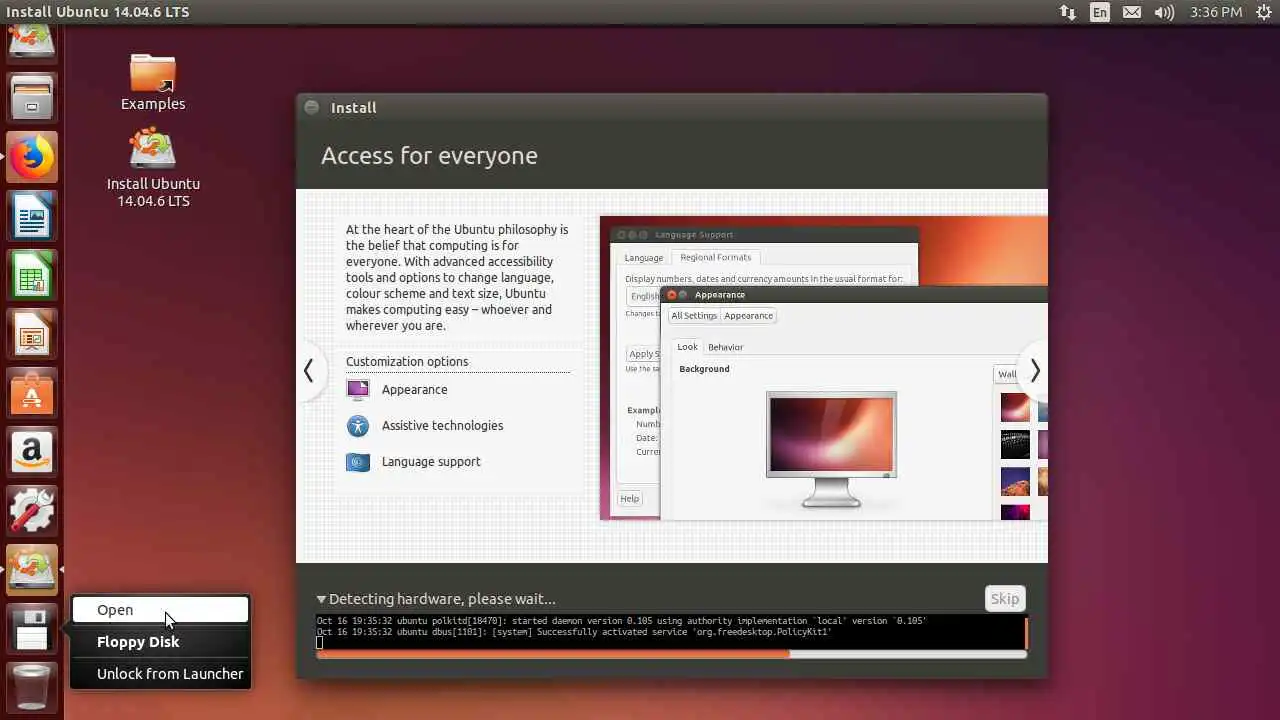Select running installer icon in launcher
This screenshot has height=720, width=1280.
coord(32,570)
